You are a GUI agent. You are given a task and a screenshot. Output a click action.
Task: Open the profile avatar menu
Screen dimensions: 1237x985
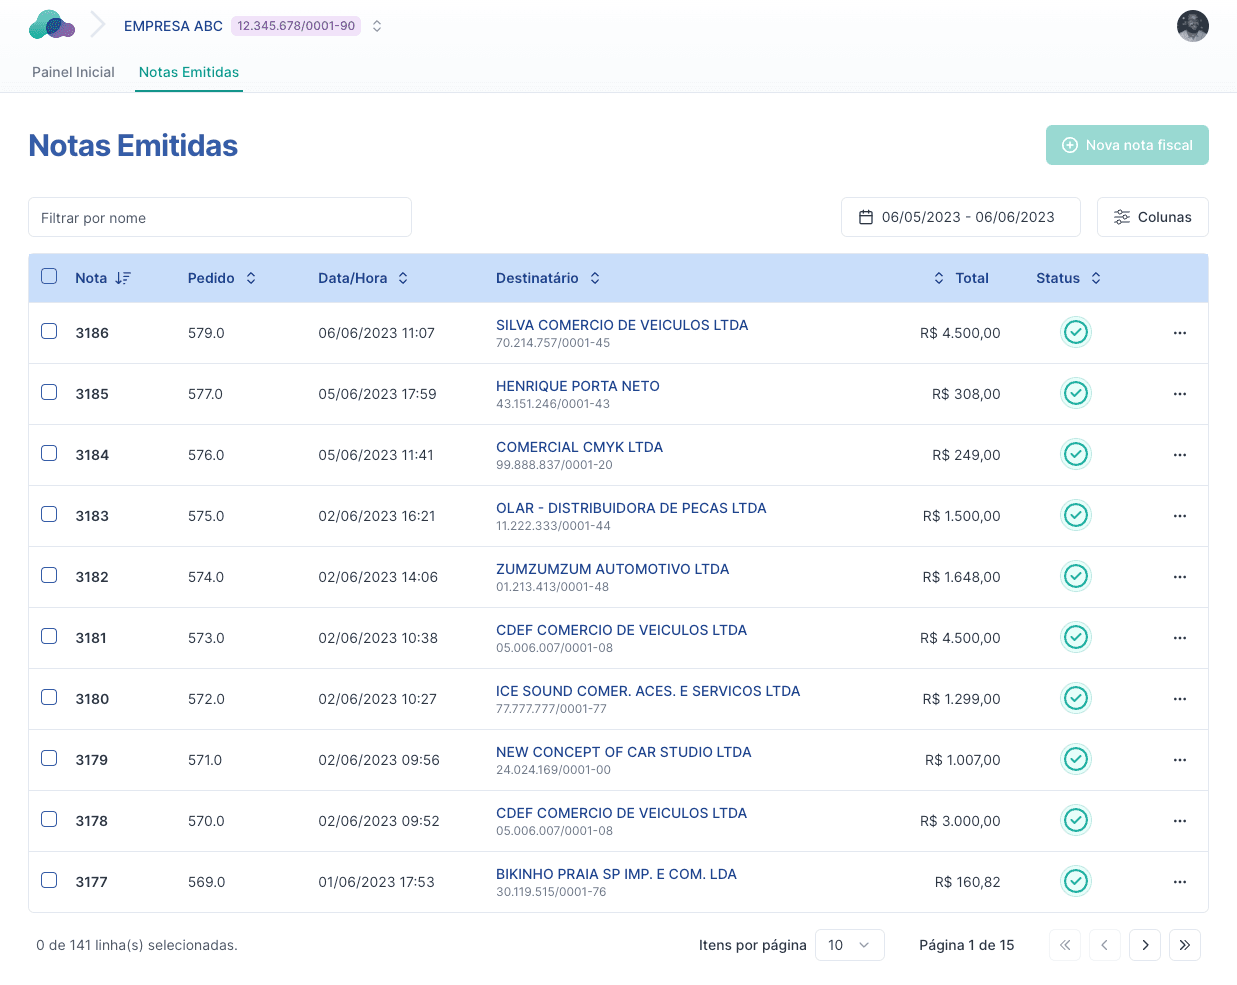[x=1192, y=26]
